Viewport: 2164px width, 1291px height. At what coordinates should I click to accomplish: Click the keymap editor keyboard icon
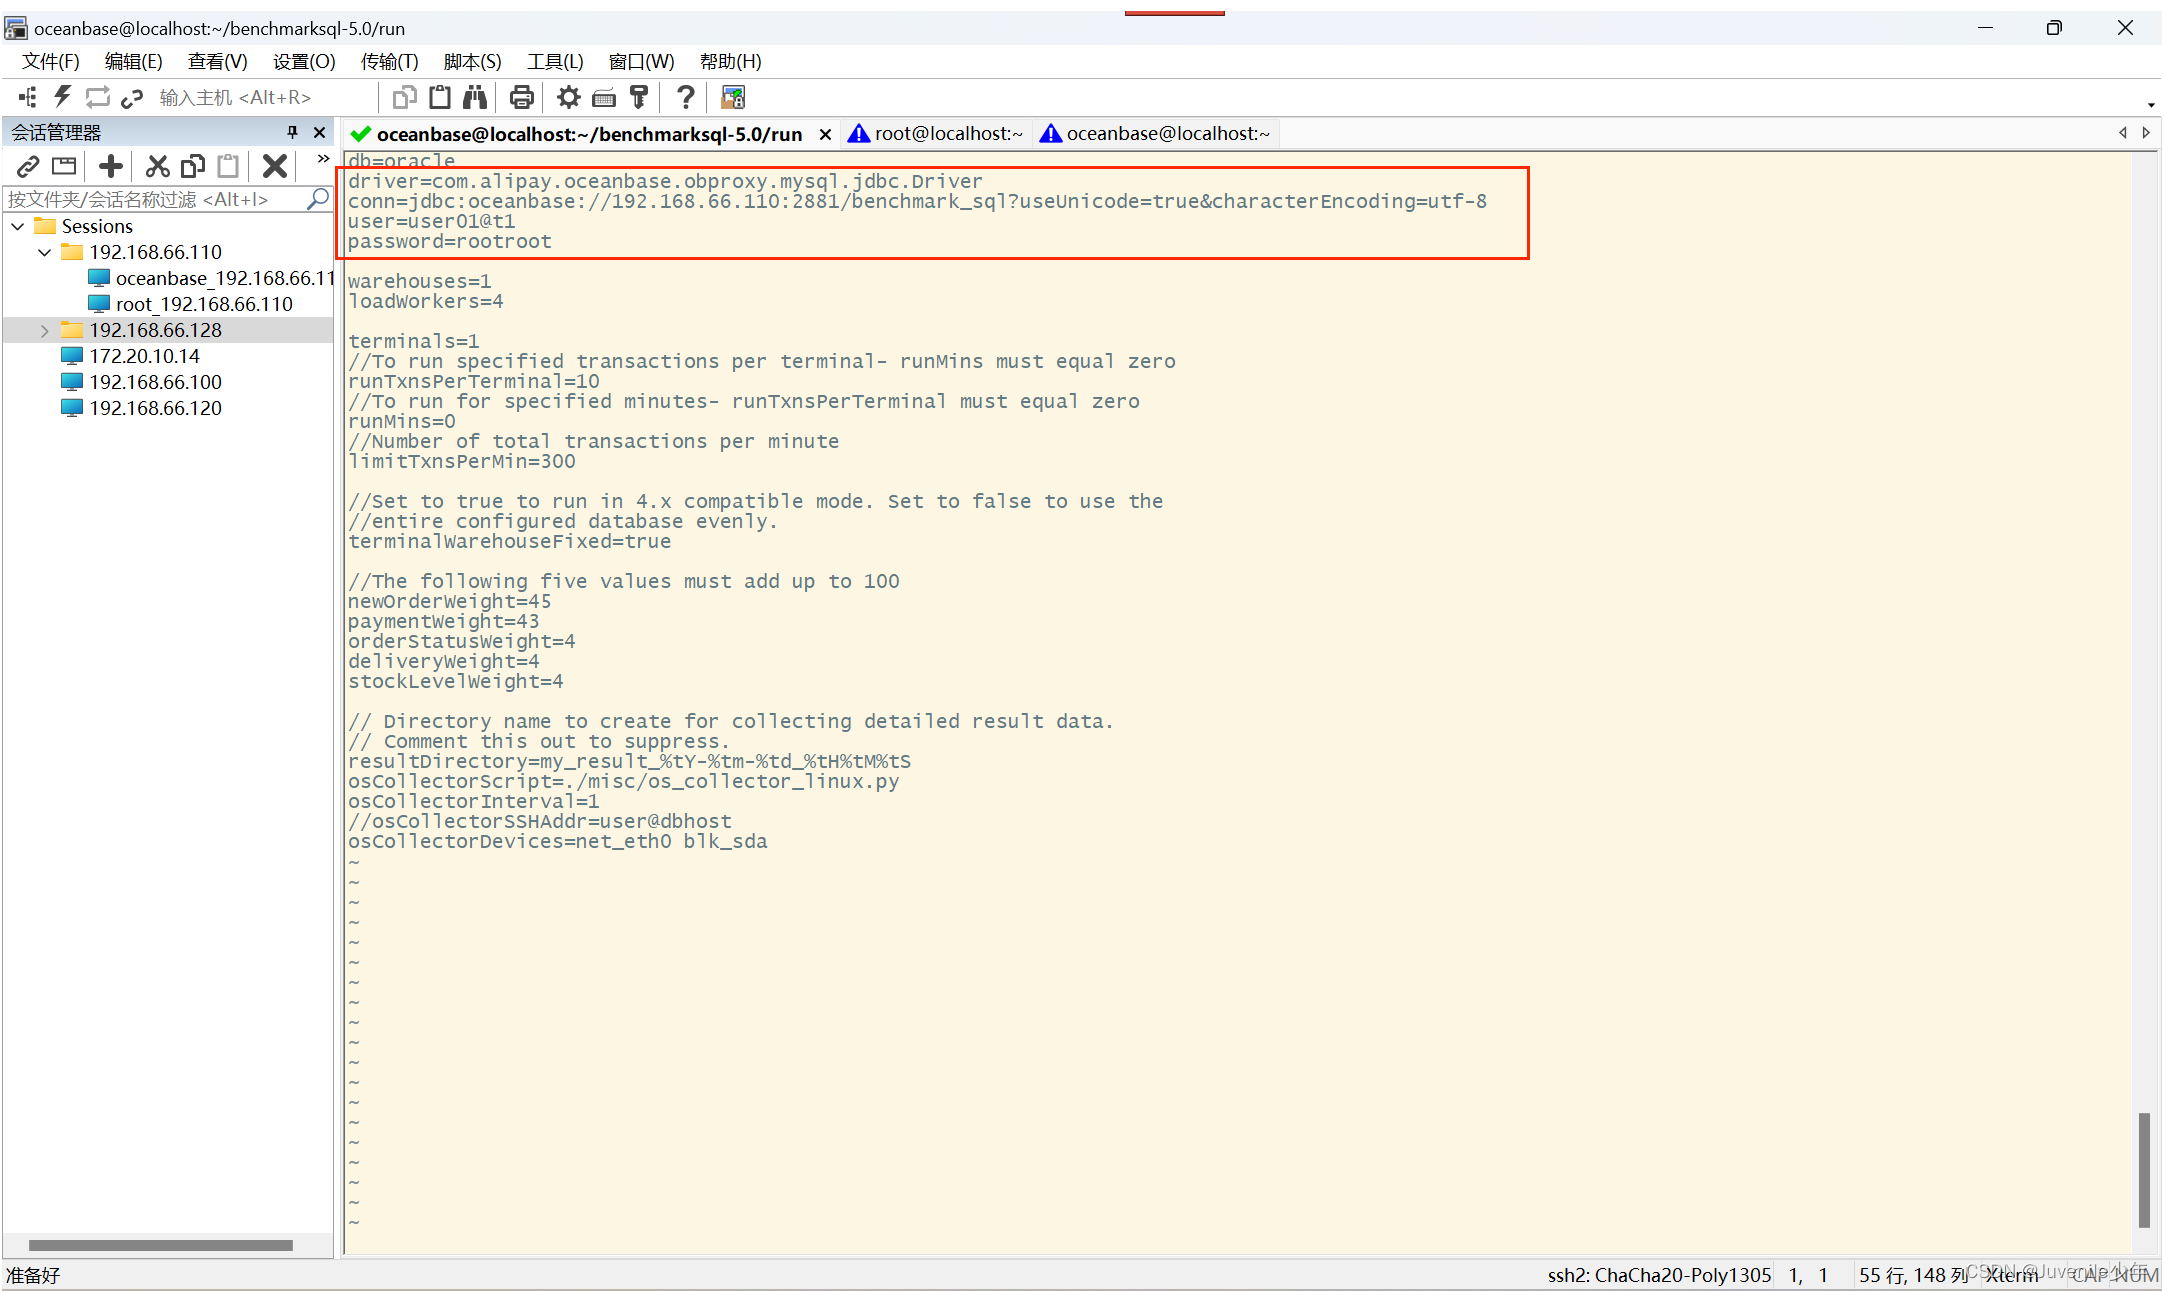604,97
